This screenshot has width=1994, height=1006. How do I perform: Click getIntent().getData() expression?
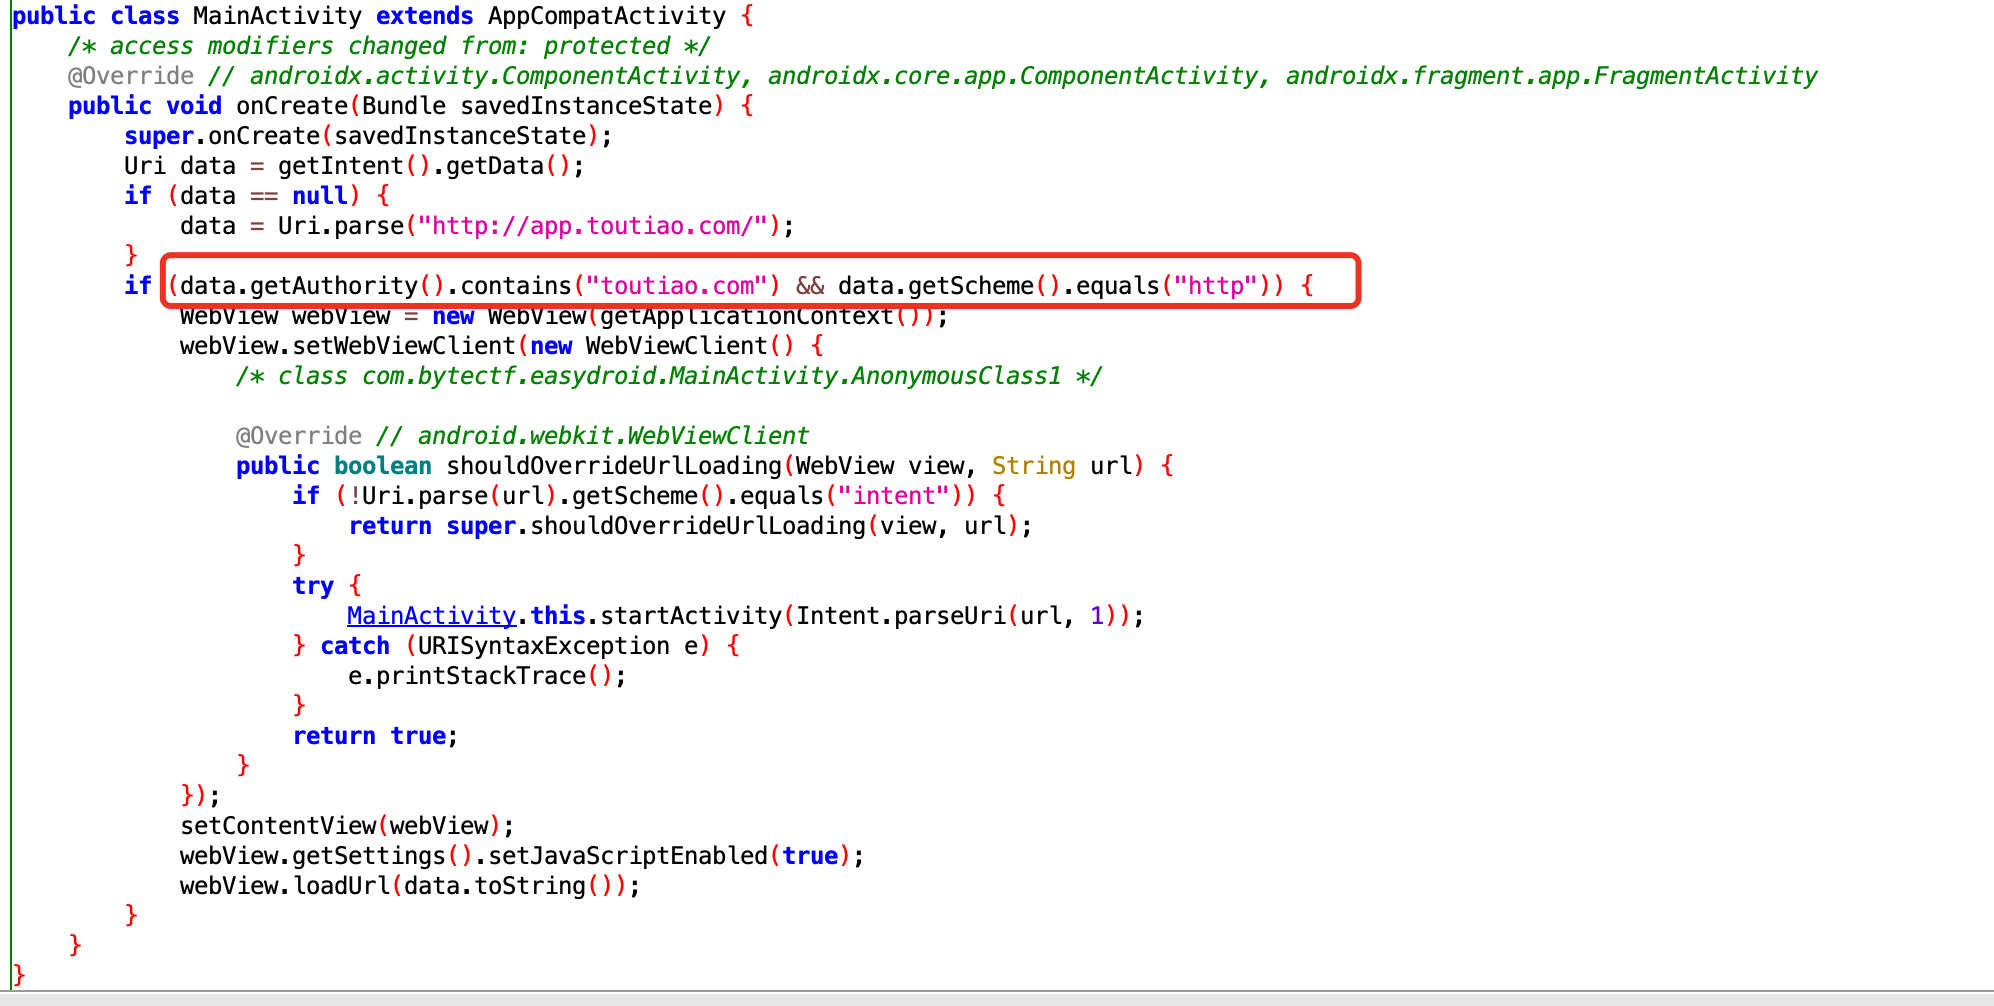click(424, 166)
